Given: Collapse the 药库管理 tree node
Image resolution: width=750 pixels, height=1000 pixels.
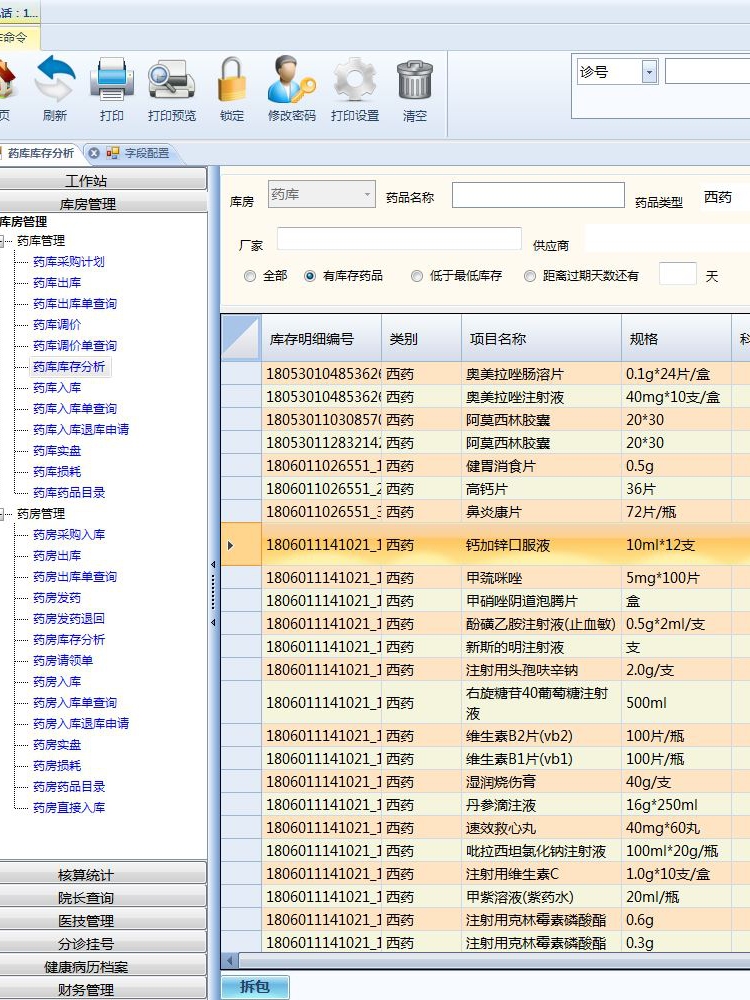Looking at the screenshot, I should (x=2, y=241).
